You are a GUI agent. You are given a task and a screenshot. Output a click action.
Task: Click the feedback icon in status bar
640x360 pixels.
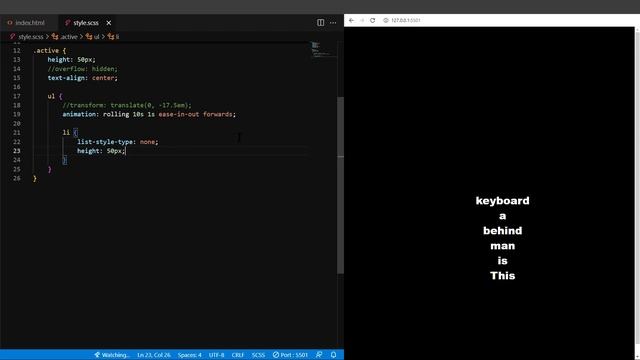[319, 355]
